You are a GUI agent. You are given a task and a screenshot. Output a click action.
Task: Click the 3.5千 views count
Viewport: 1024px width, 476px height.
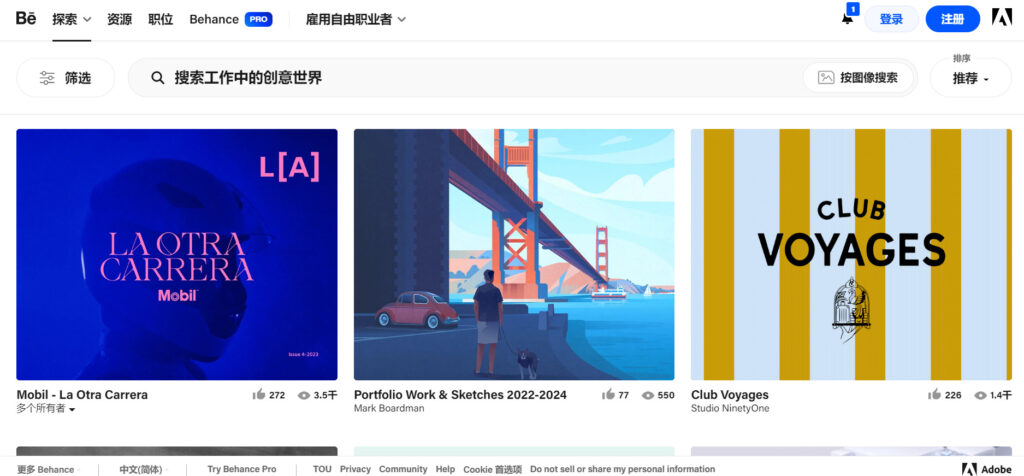pyautogui.click(x=325, y=395)
